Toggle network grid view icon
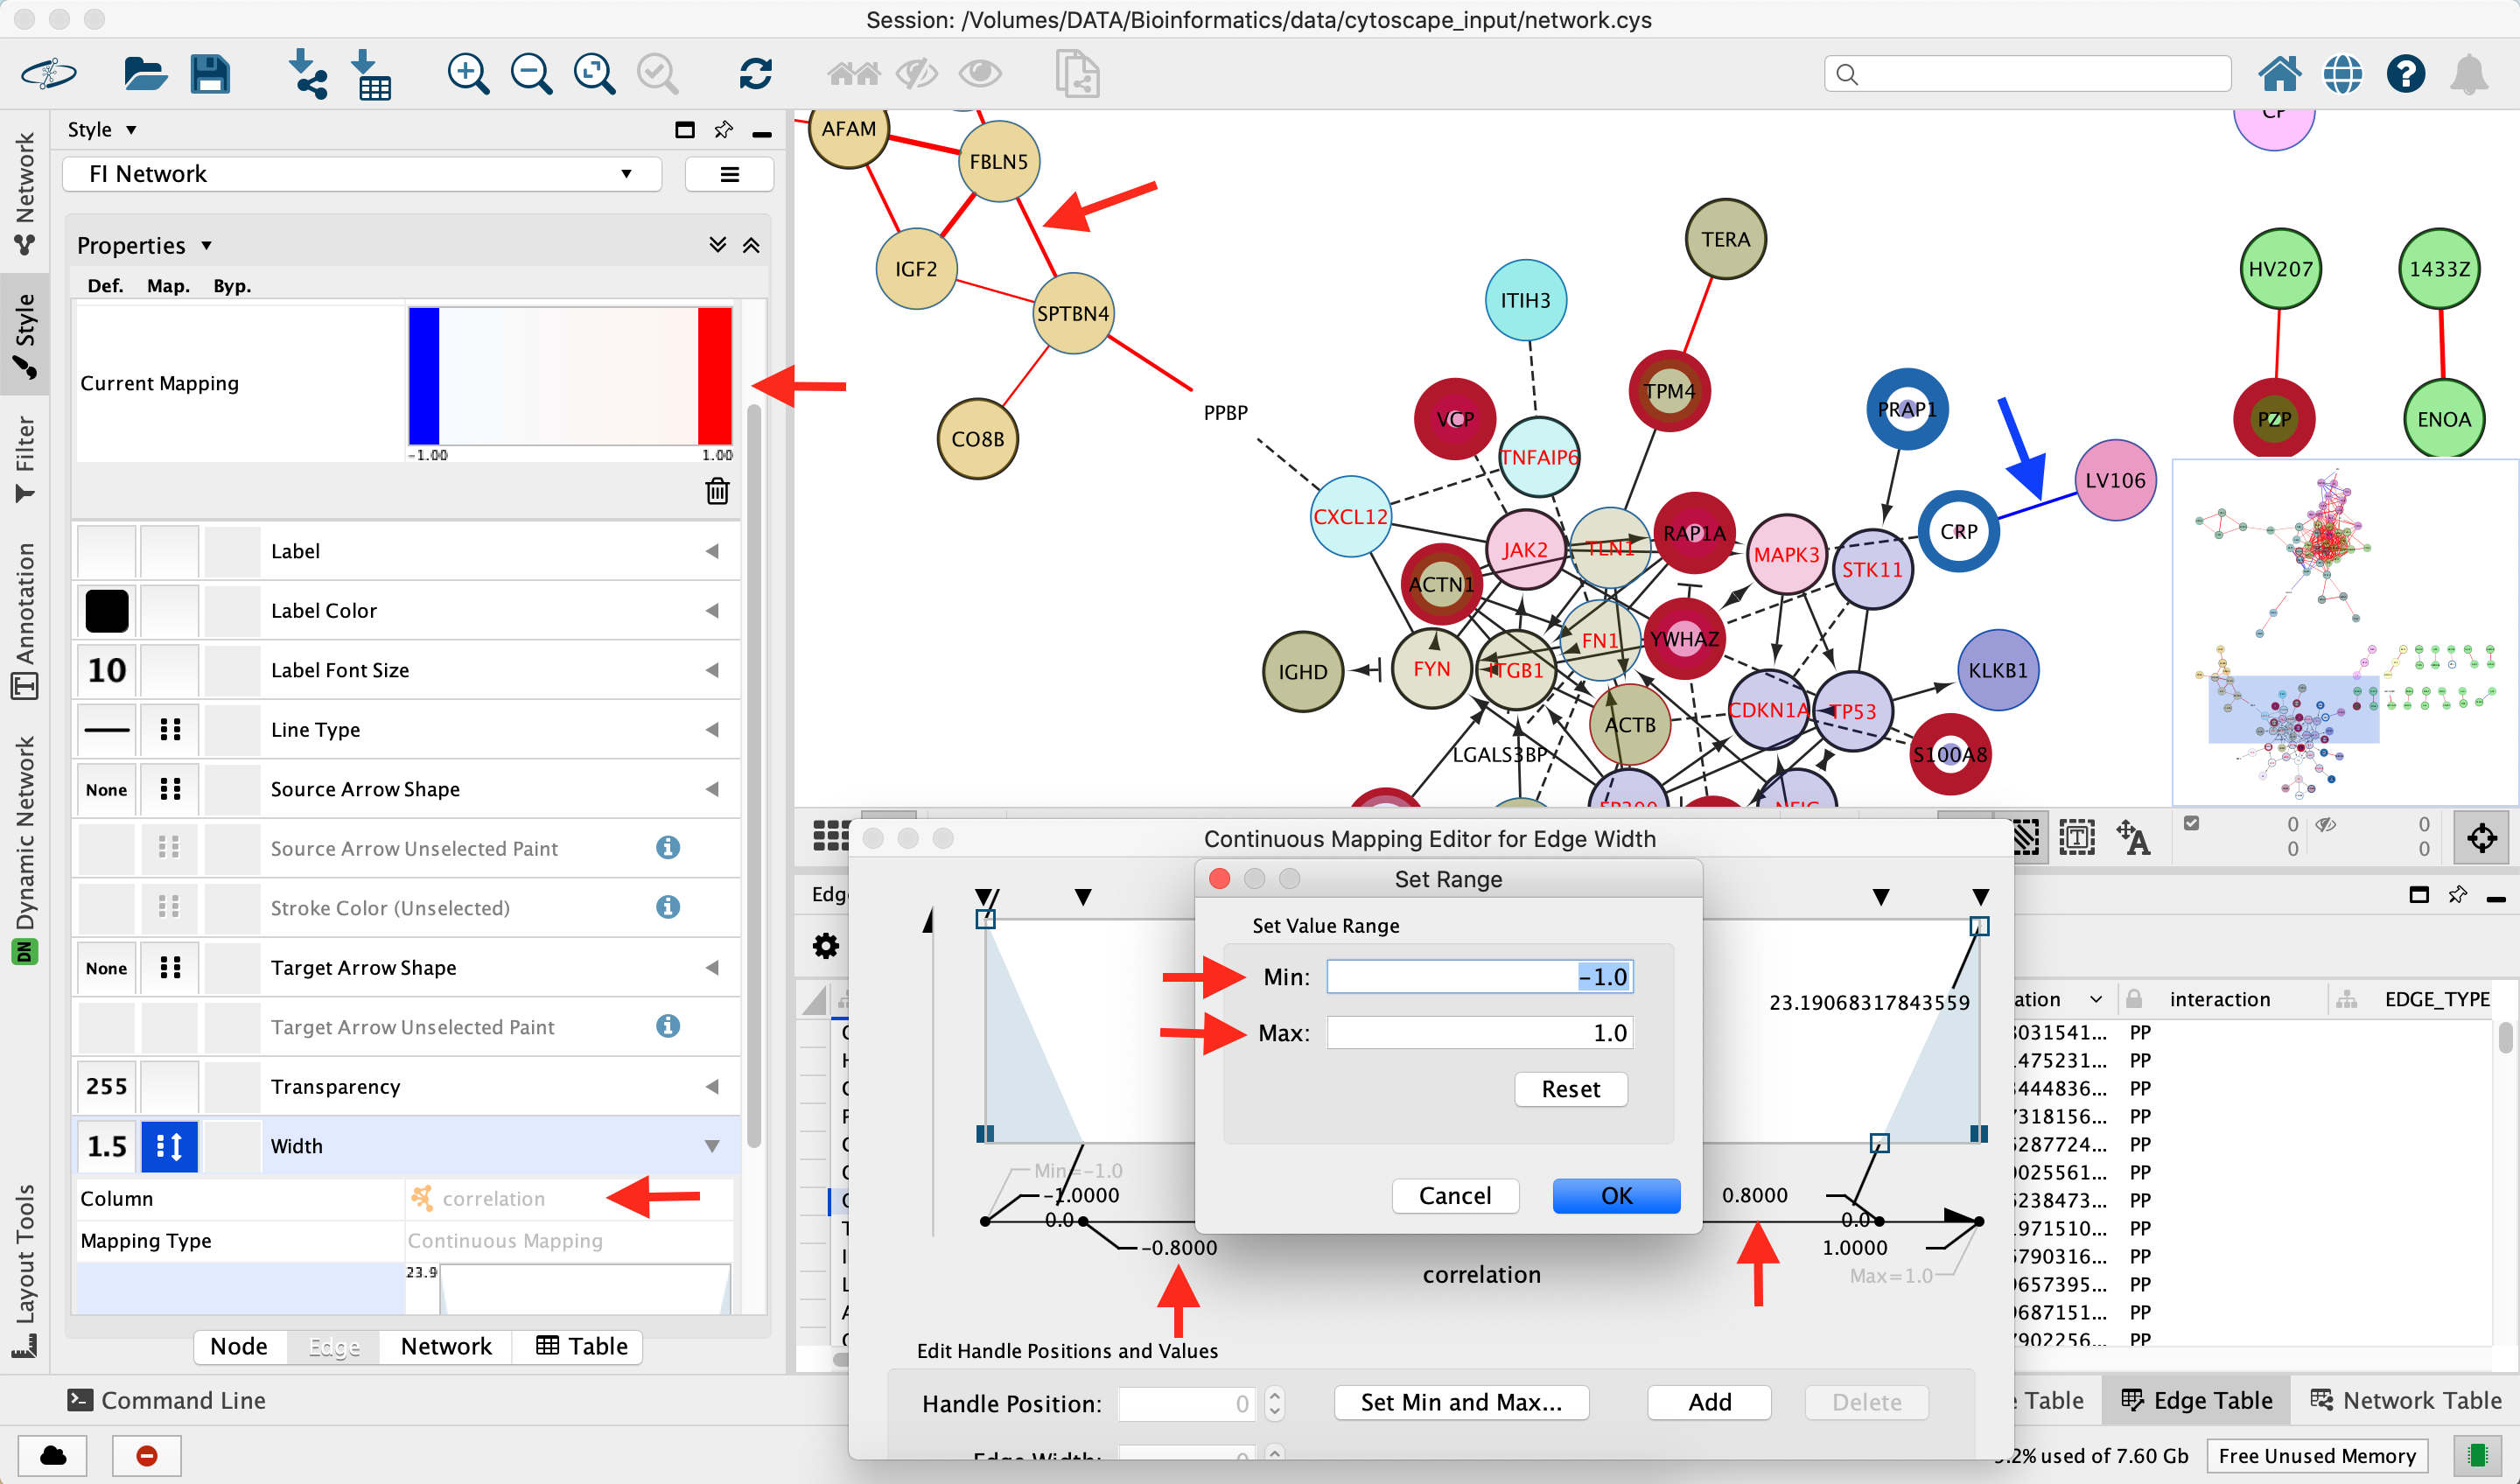This screenshot has width=2520, height=1484. (831, 836)
